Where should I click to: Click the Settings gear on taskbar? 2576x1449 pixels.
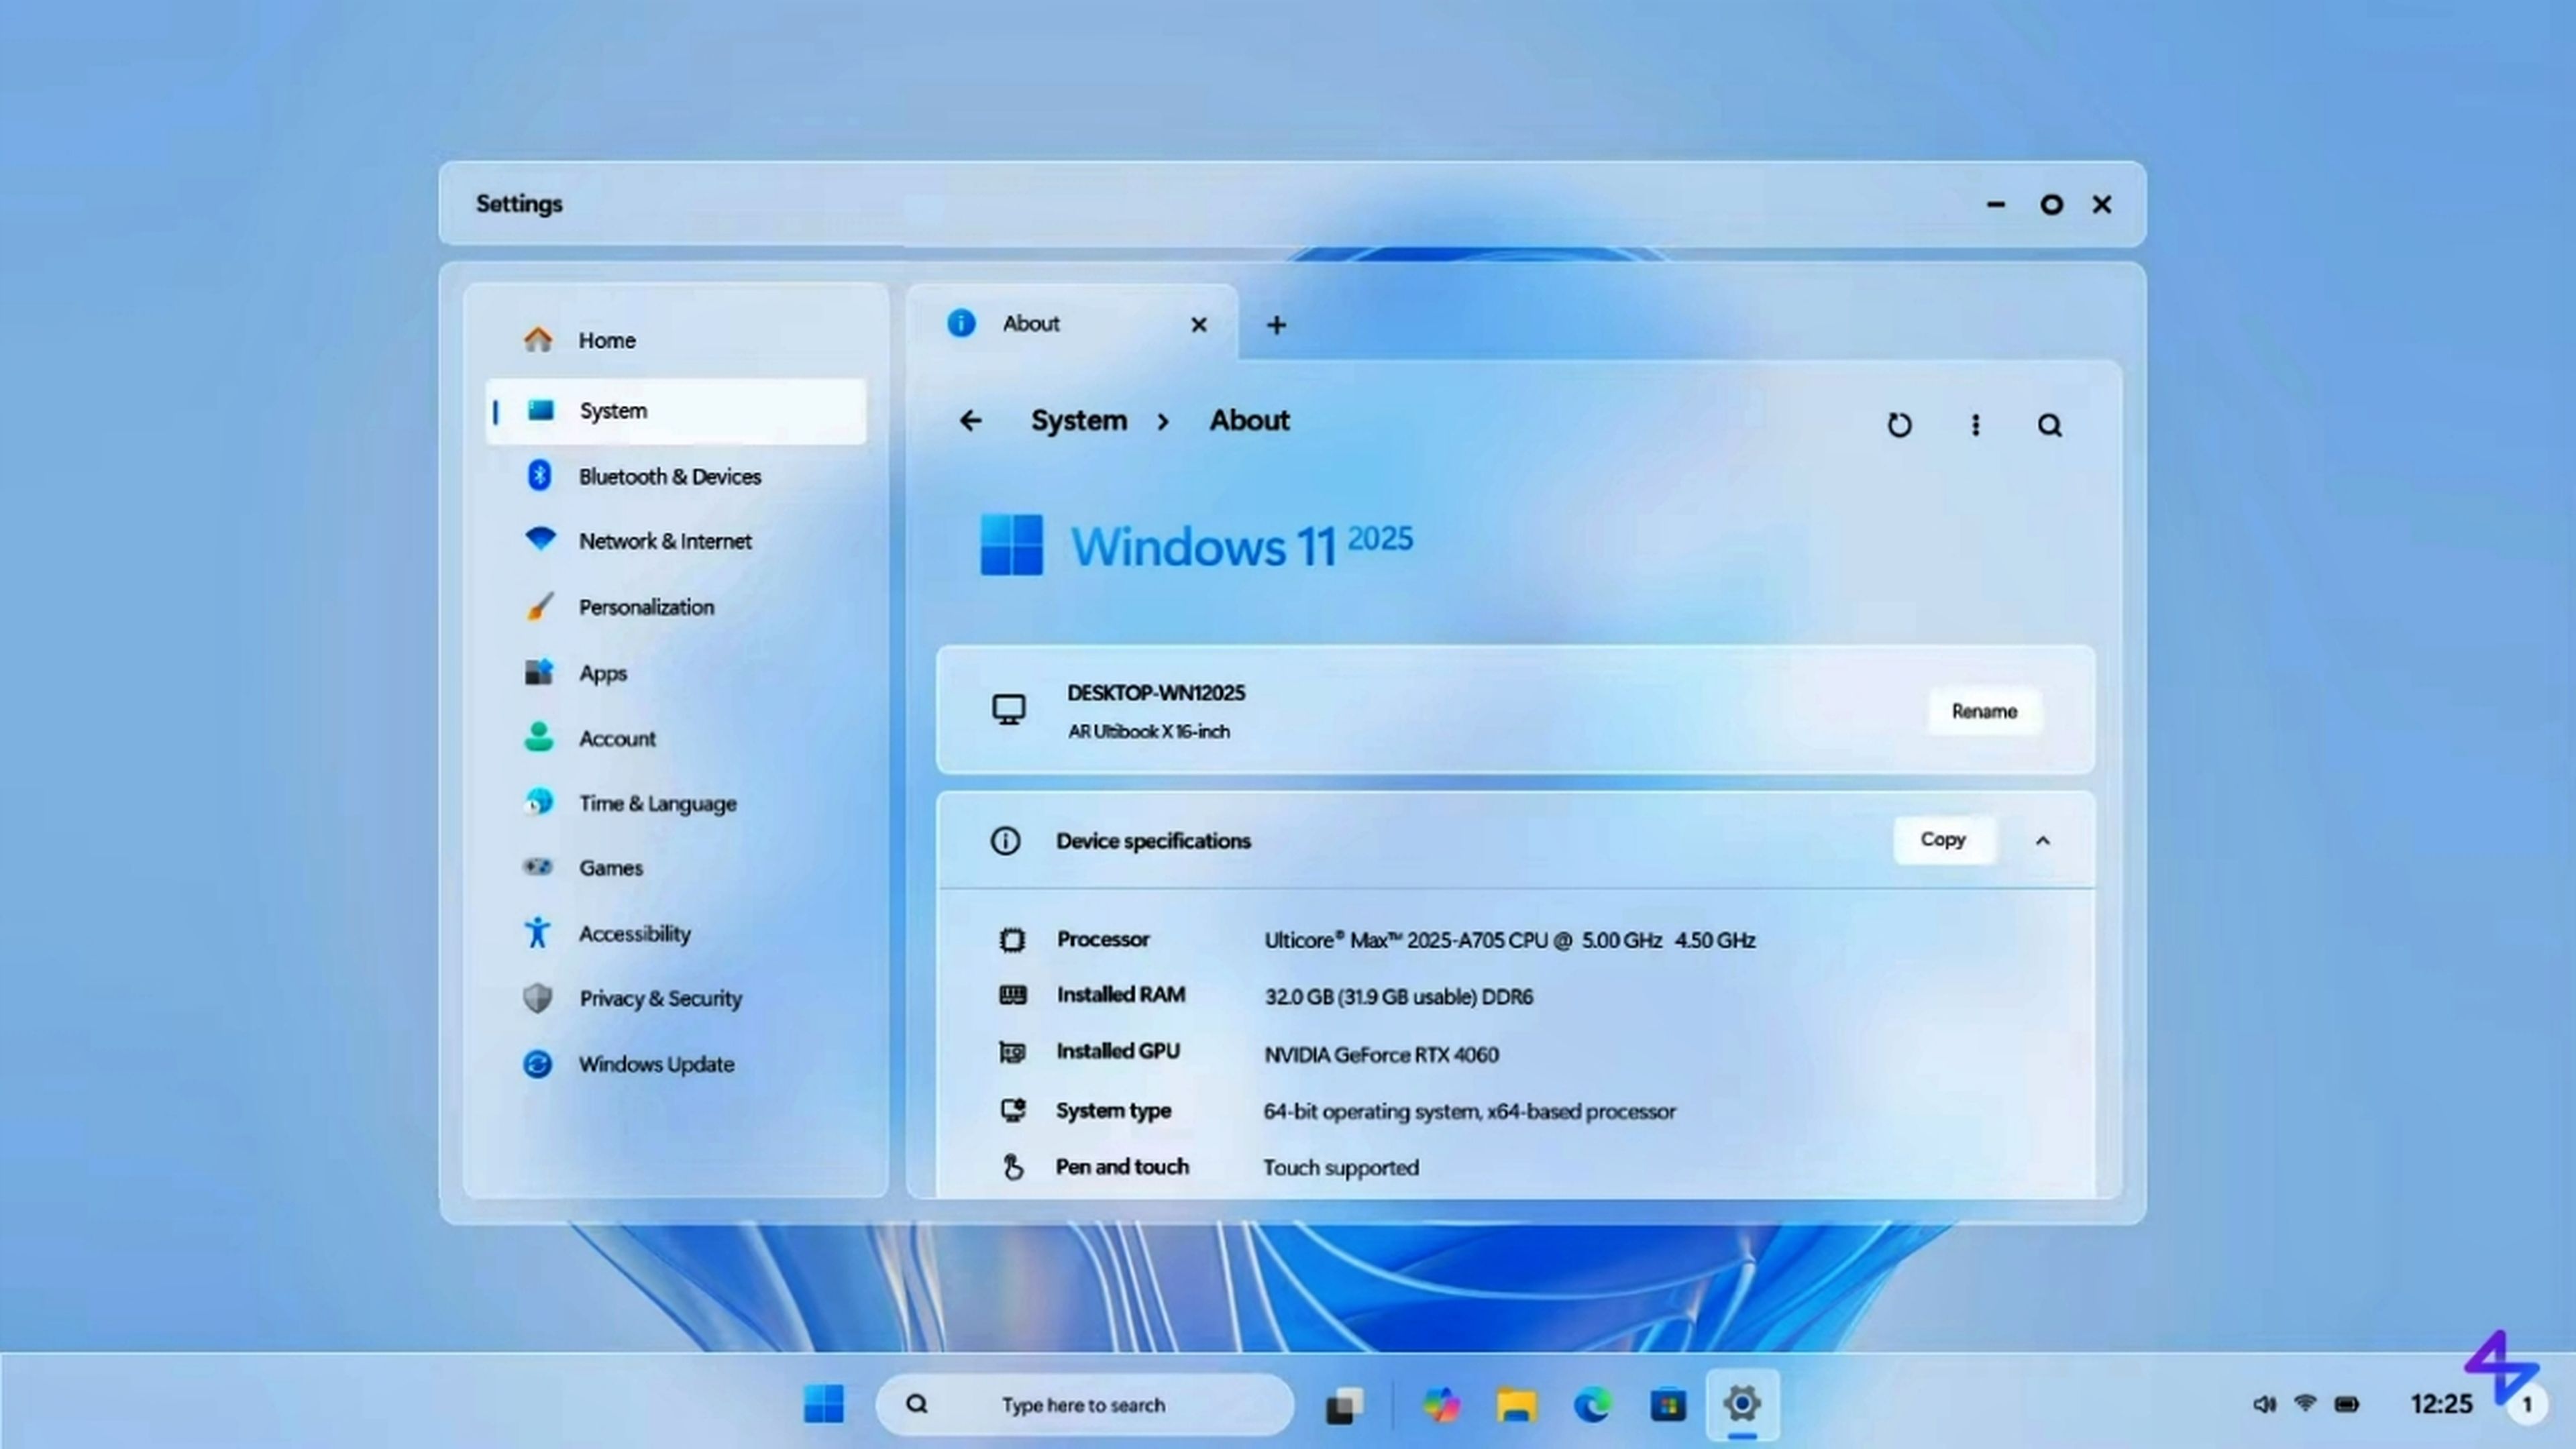[x=1742, y=1404]
